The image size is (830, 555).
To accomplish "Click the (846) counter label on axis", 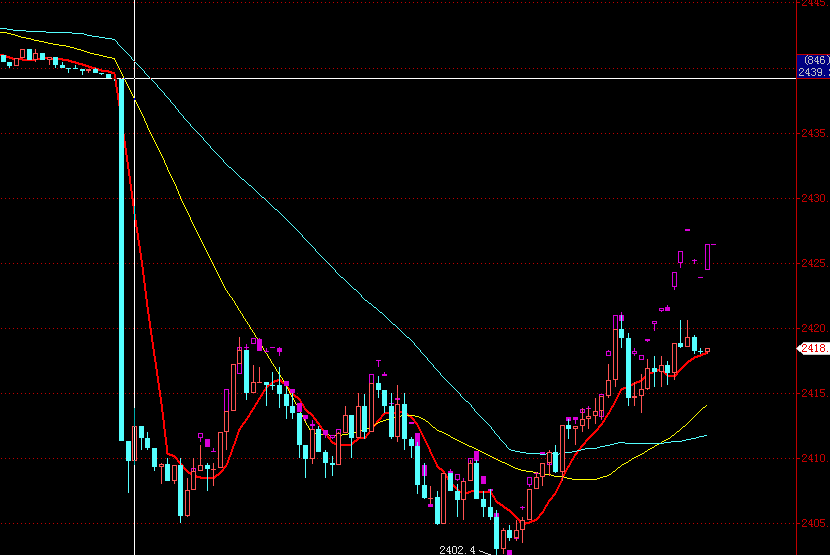I will tap(813, 60).
